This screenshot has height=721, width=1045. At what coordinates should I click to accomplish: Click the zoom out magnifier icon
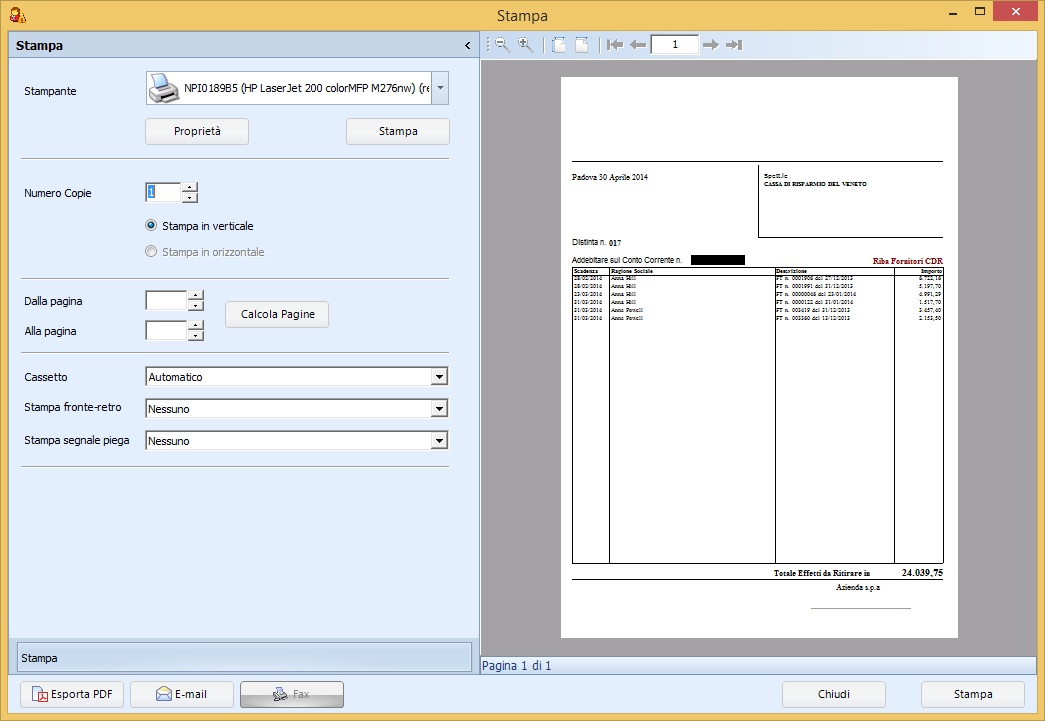pos(502,45)
